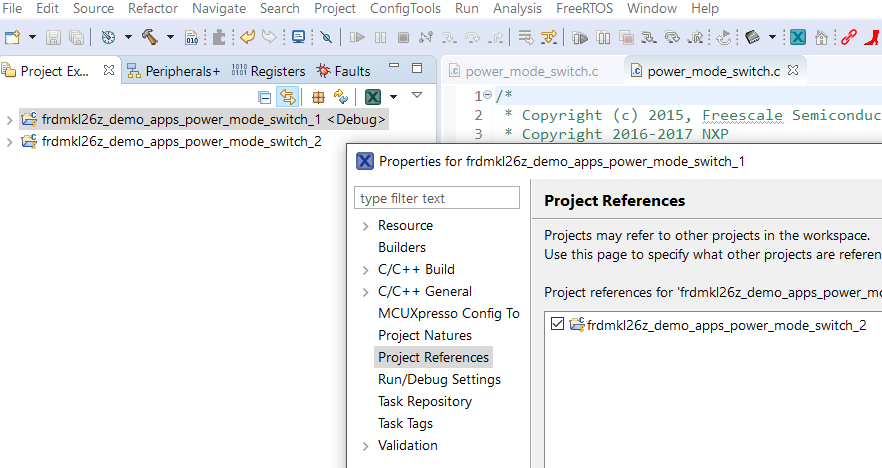The height and width of the screenshot is (468, 882).
Task: Click the Terminate all debug sessions icon
Action: click(x=626, y=38)
